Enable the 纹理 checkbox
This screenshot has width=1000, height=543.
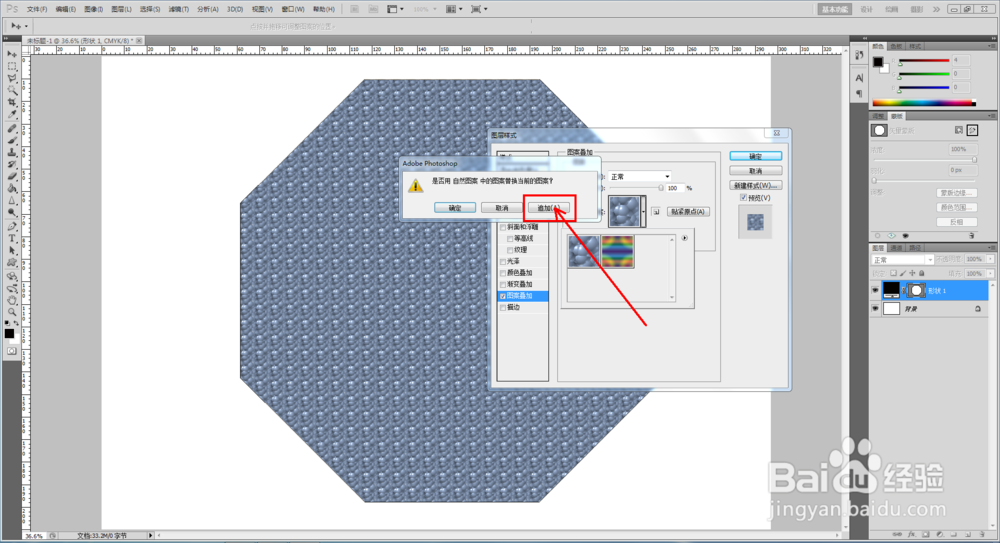[510, 250]
